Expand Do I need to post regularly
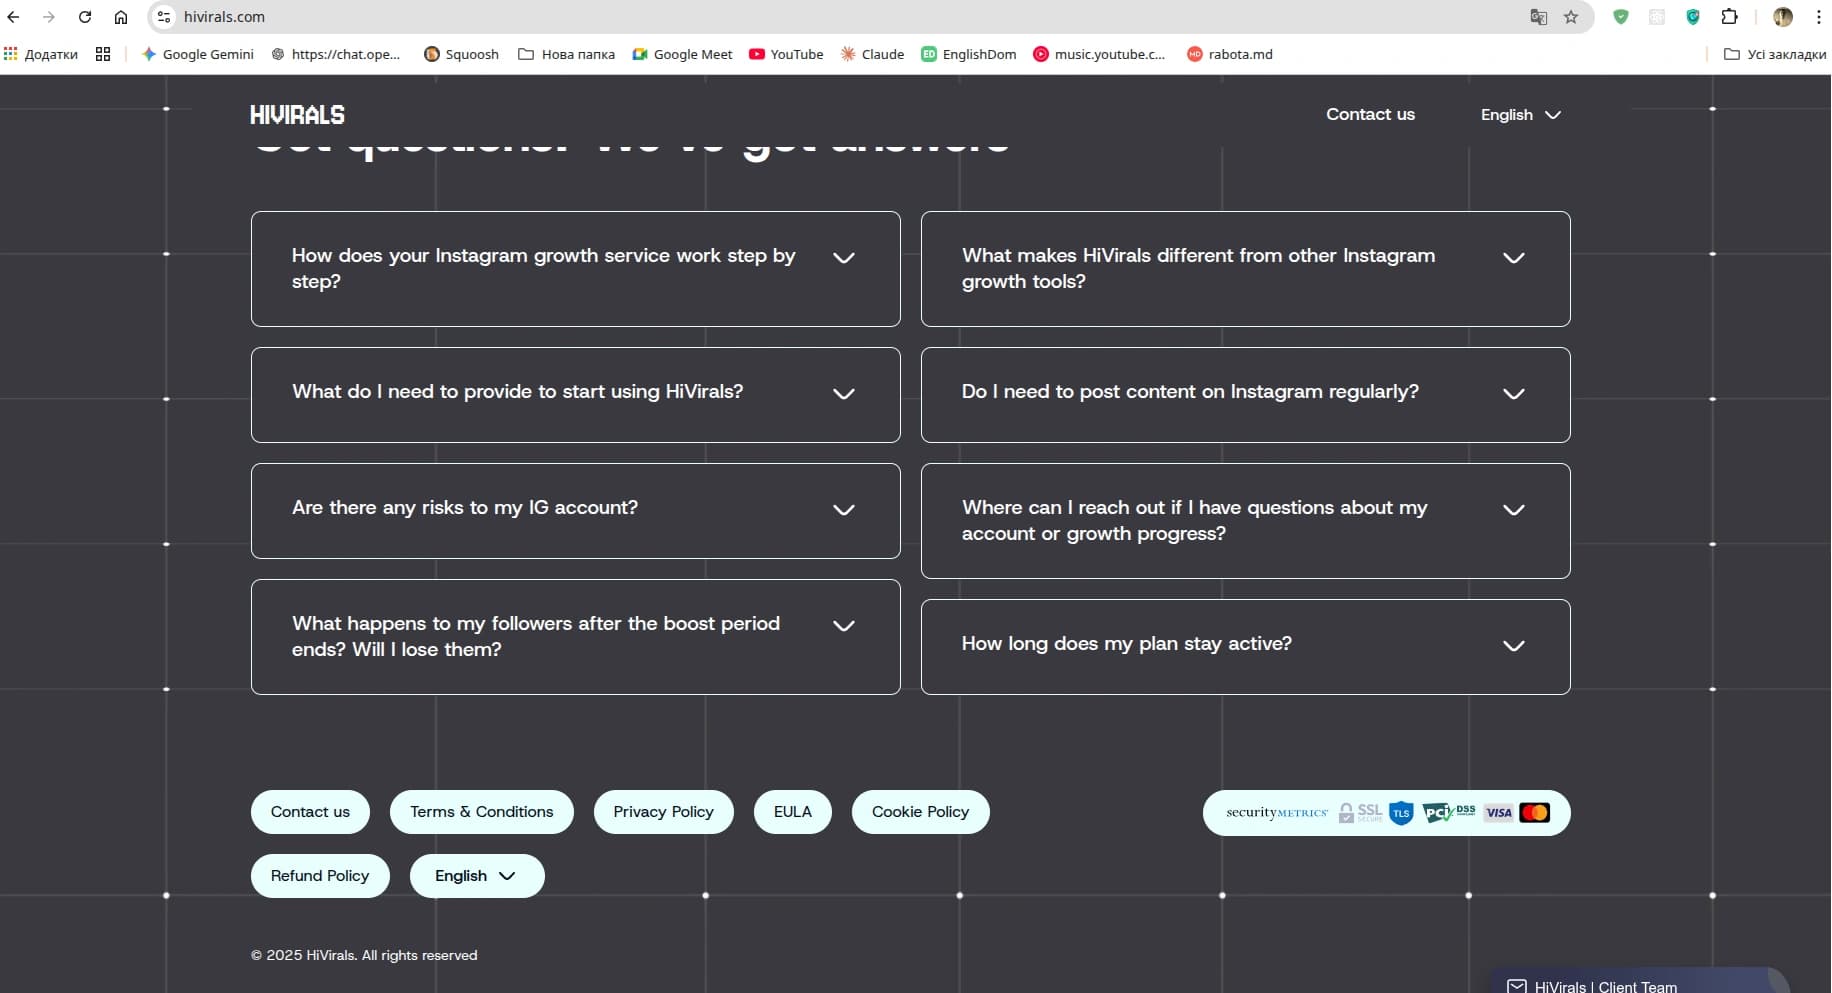Viewport: 1832px width, 993px height. (1245, 395)
